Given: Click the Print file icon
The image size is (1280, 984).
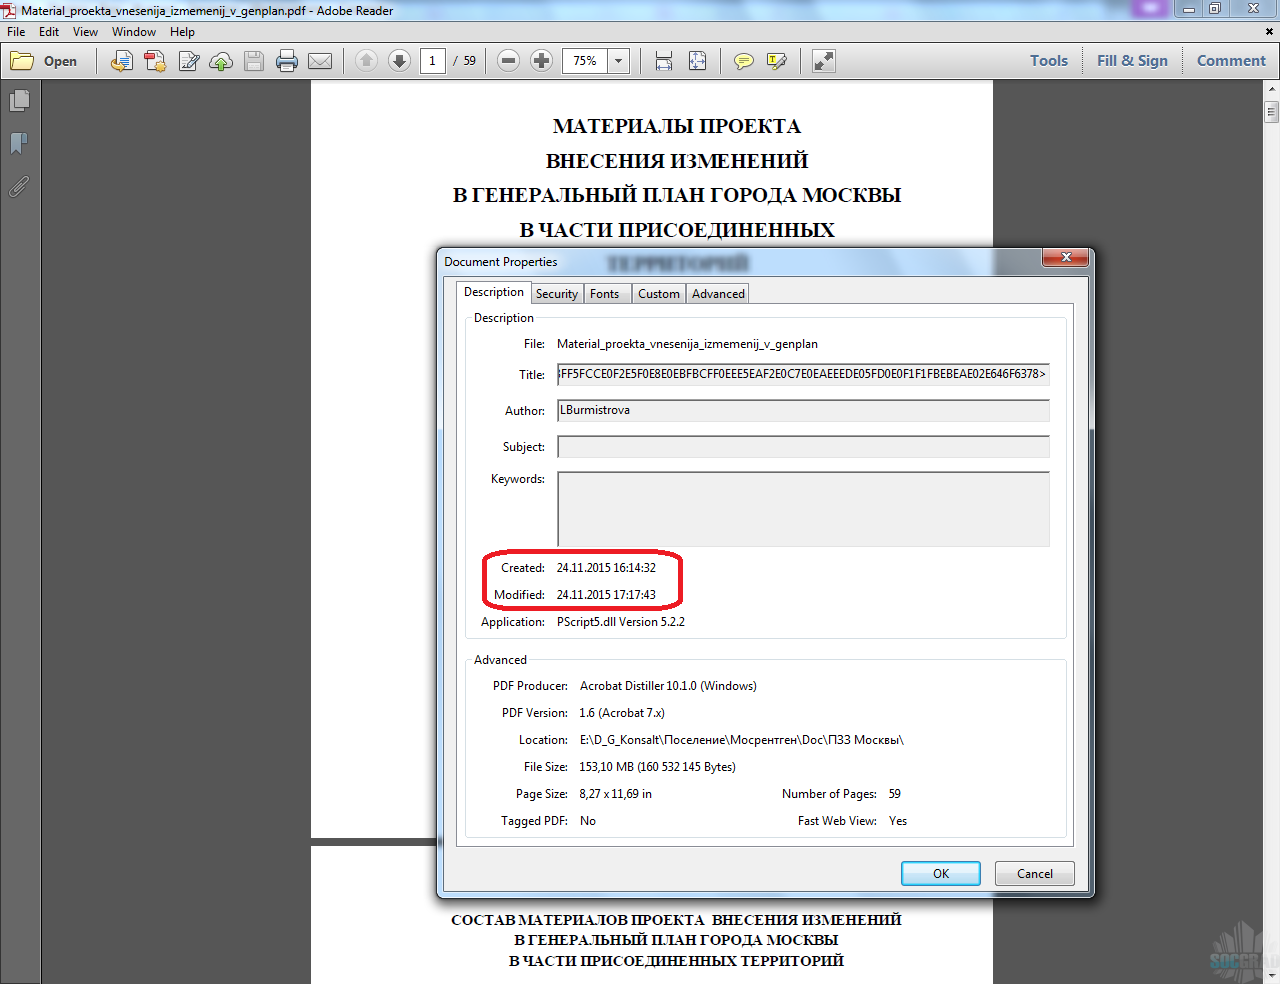Looking at the screenshot, I should pyautogui.click(x=287, y=61).
